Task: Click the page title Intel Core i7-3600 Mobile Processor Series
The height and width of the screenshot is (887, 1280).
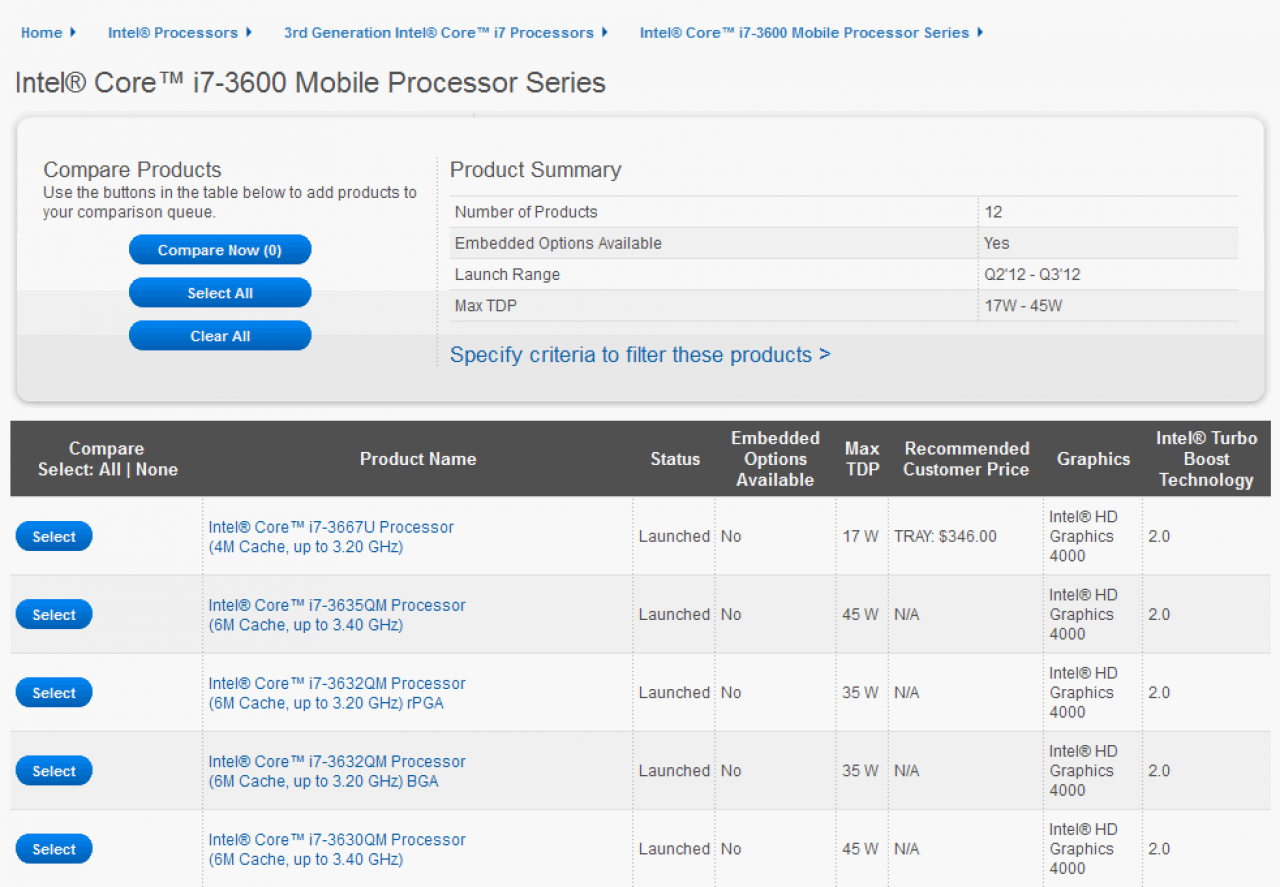Action: pyautogui.click(x=310, y=82)
